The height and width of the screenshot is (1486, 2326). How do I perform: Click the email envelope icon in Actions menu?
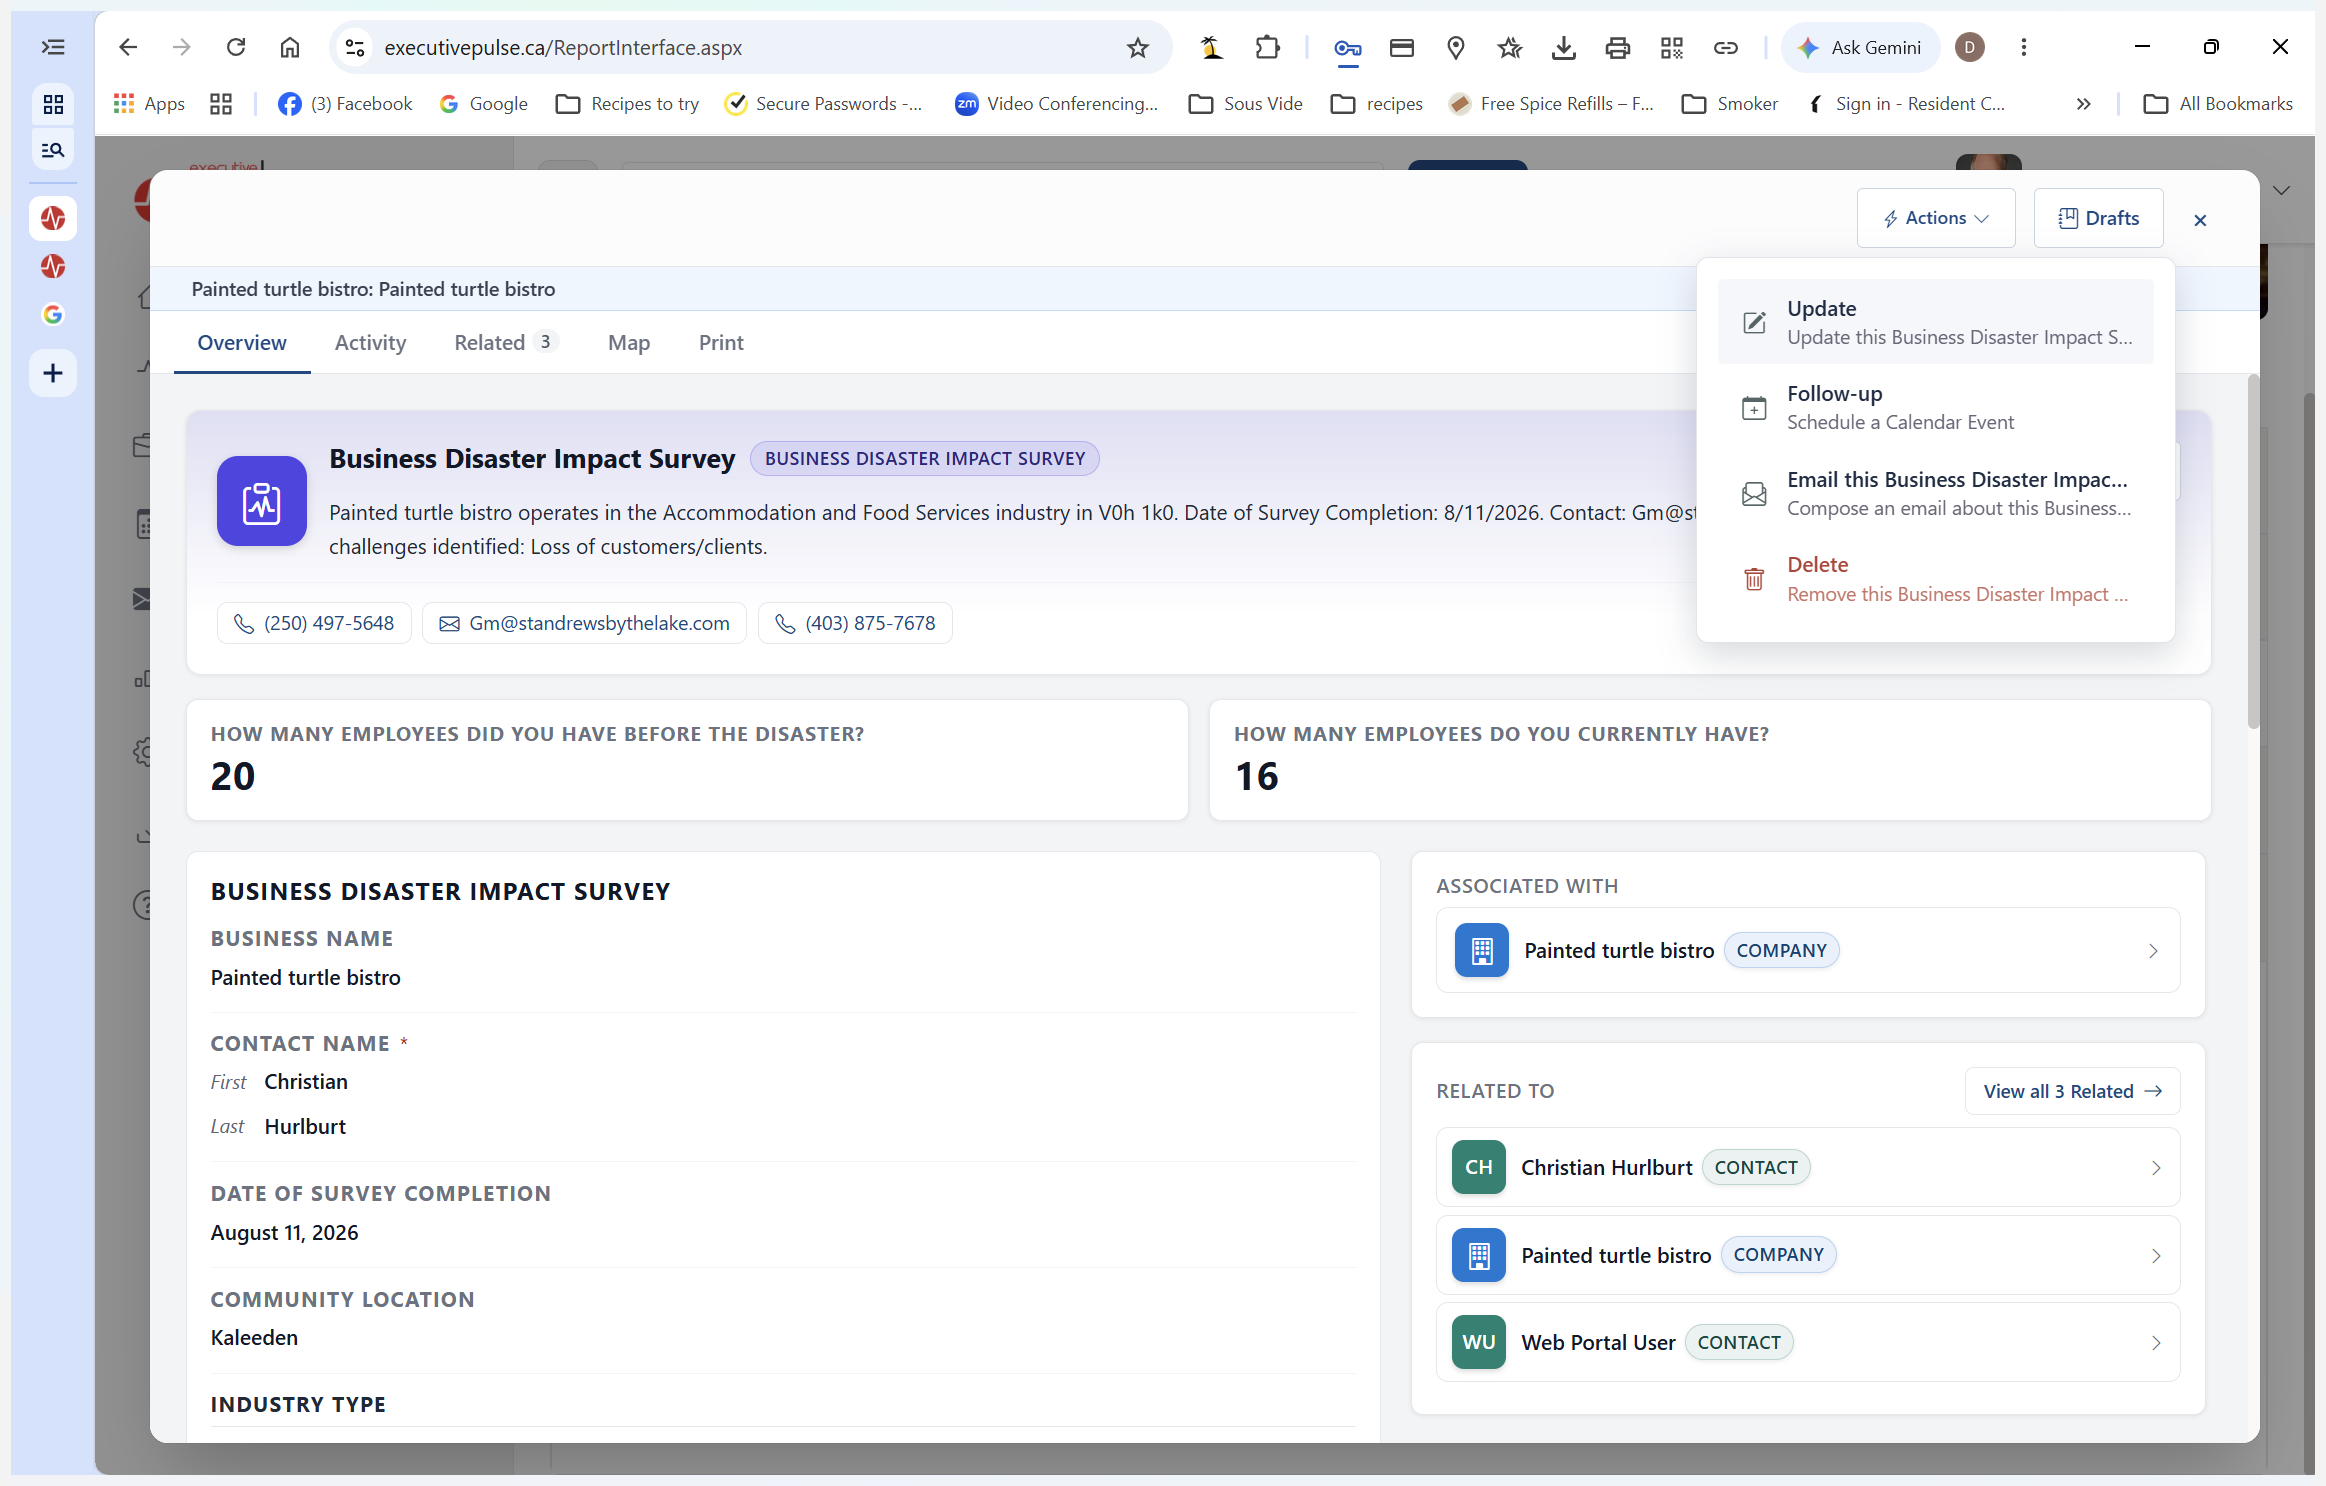point(1754,494)
